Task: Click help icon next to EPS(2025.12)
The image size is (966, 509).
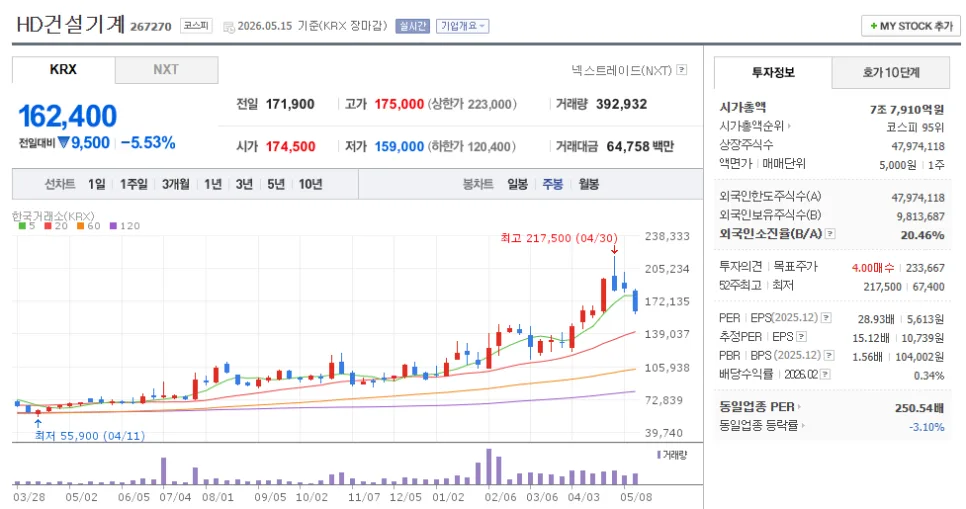Action: click(x=827, y=318)
